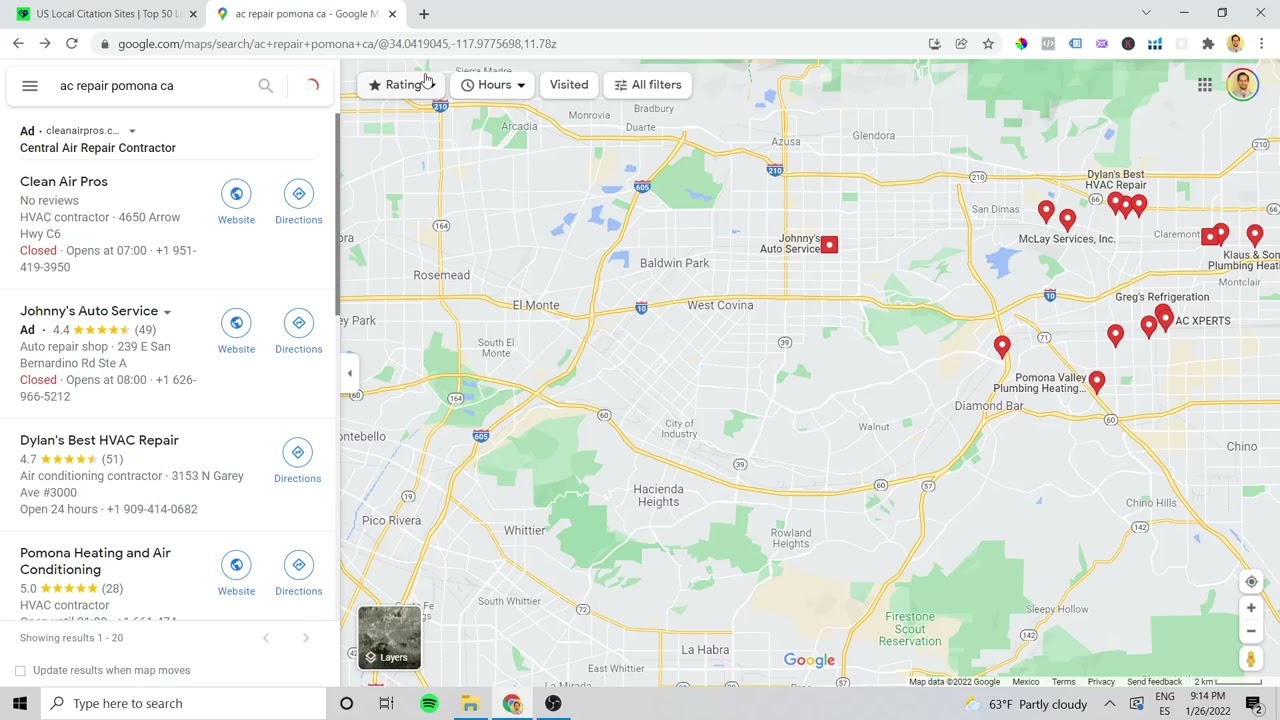Apply the Visited filter
Image resolution: width=1280 pixels, height=720 pixels.
[x=569, y=85]
